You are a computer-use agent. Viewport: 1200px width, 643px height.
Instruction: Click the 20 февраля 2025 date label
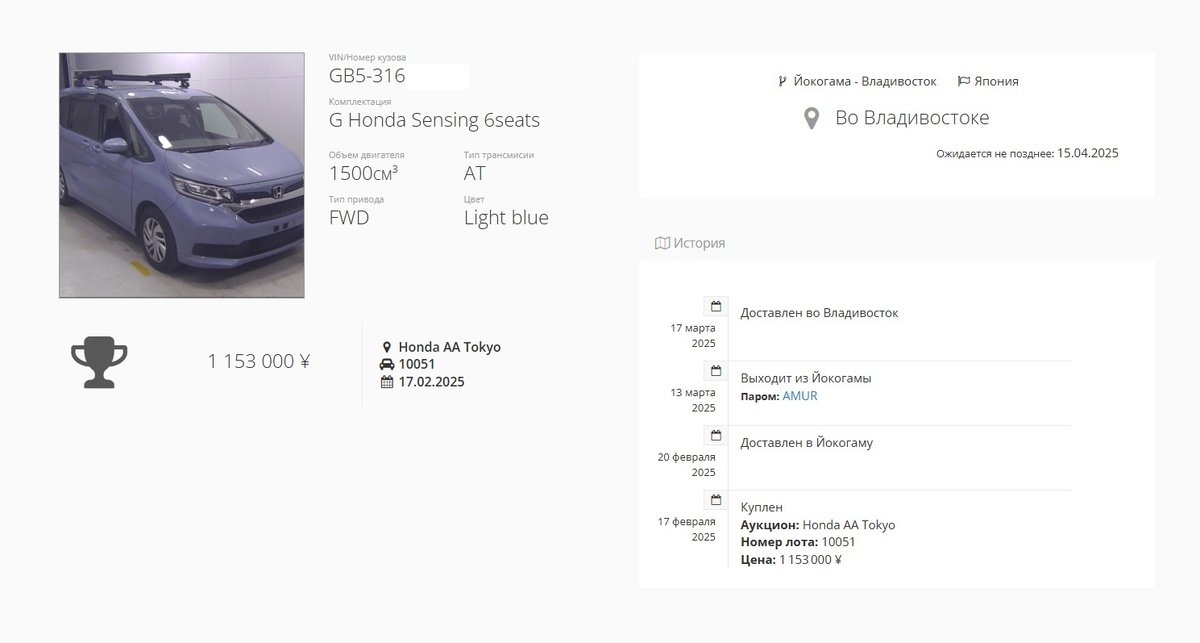point(687,465)
